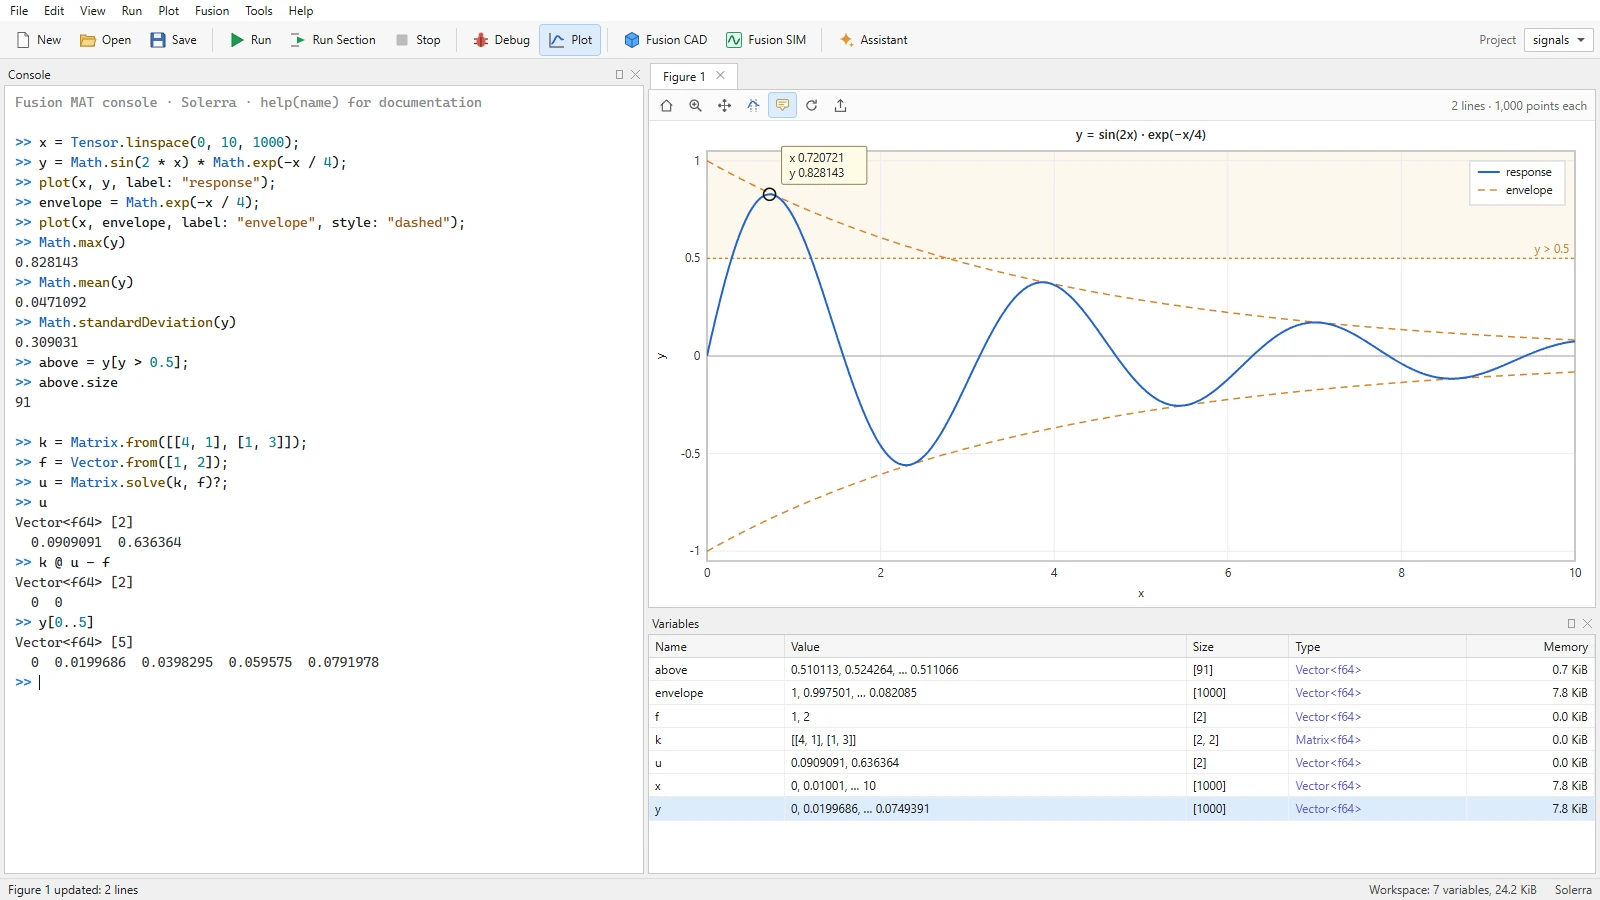Reset plot view with the home icon
The image size is (1600, 900).
click(666, 105)
